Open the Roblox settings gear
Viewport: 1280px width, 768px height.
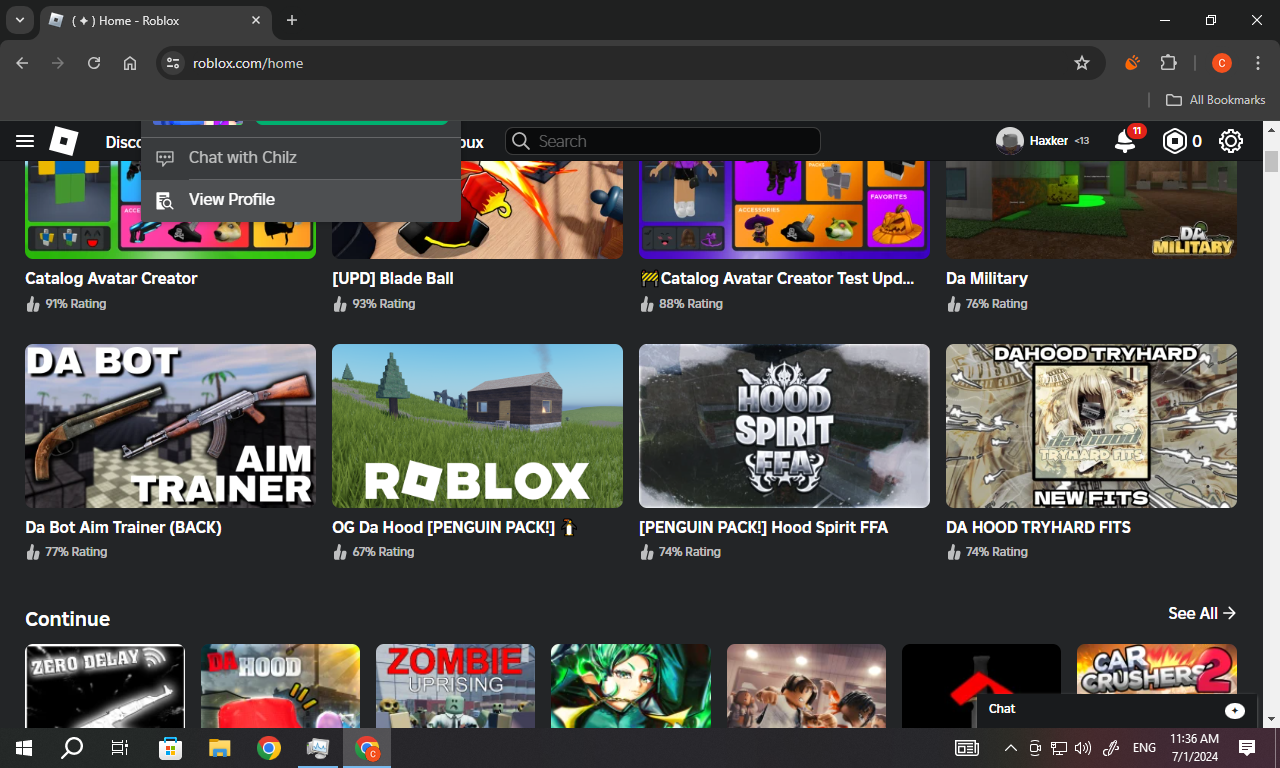[x=1231, y=141]
